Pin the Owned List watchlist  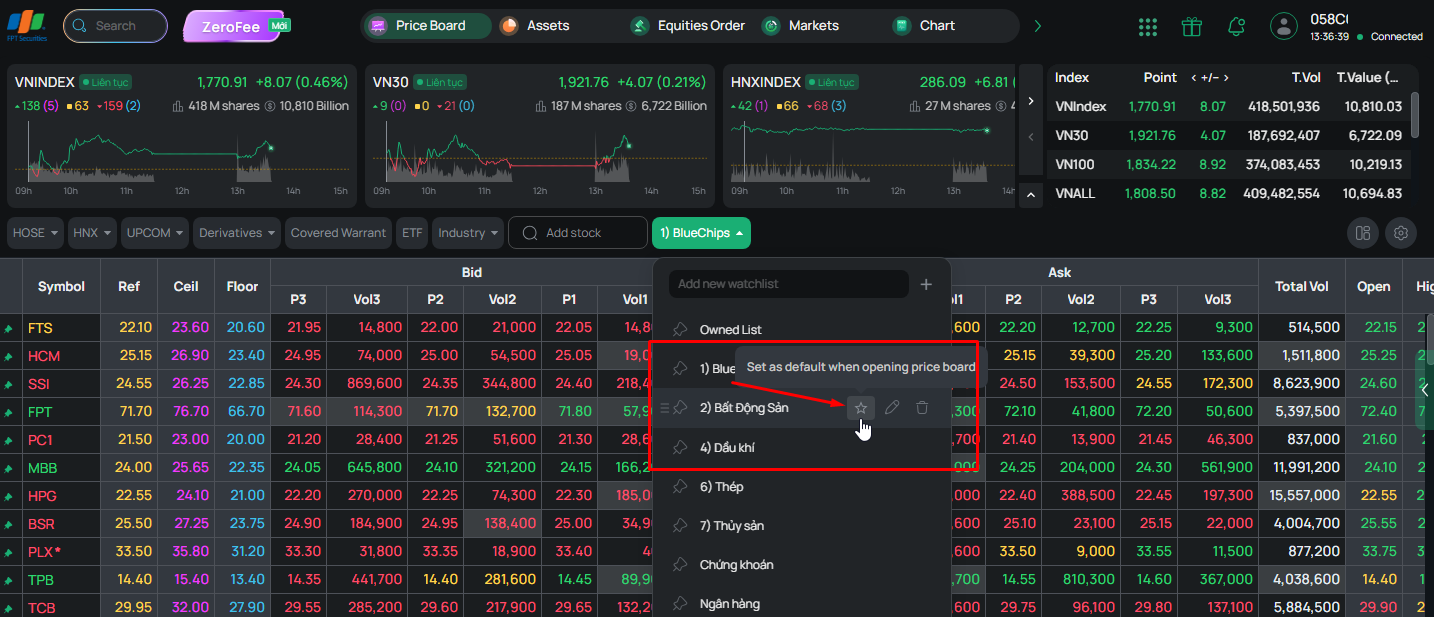680,329
